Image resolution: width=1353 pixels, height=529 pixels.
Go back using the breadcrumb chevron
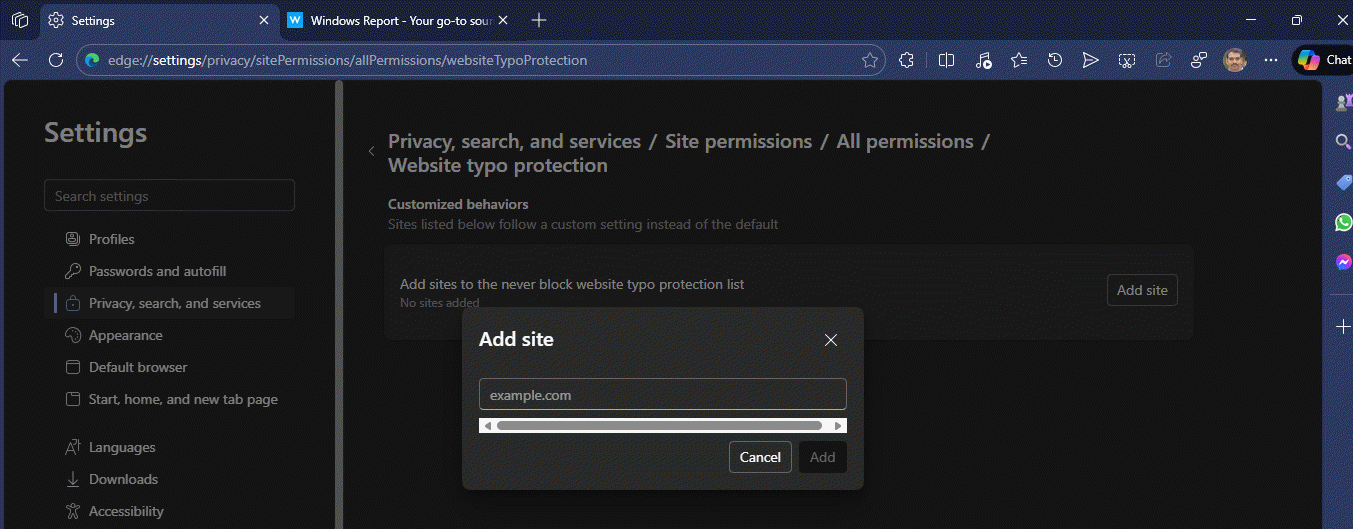[x=372, y=151]
